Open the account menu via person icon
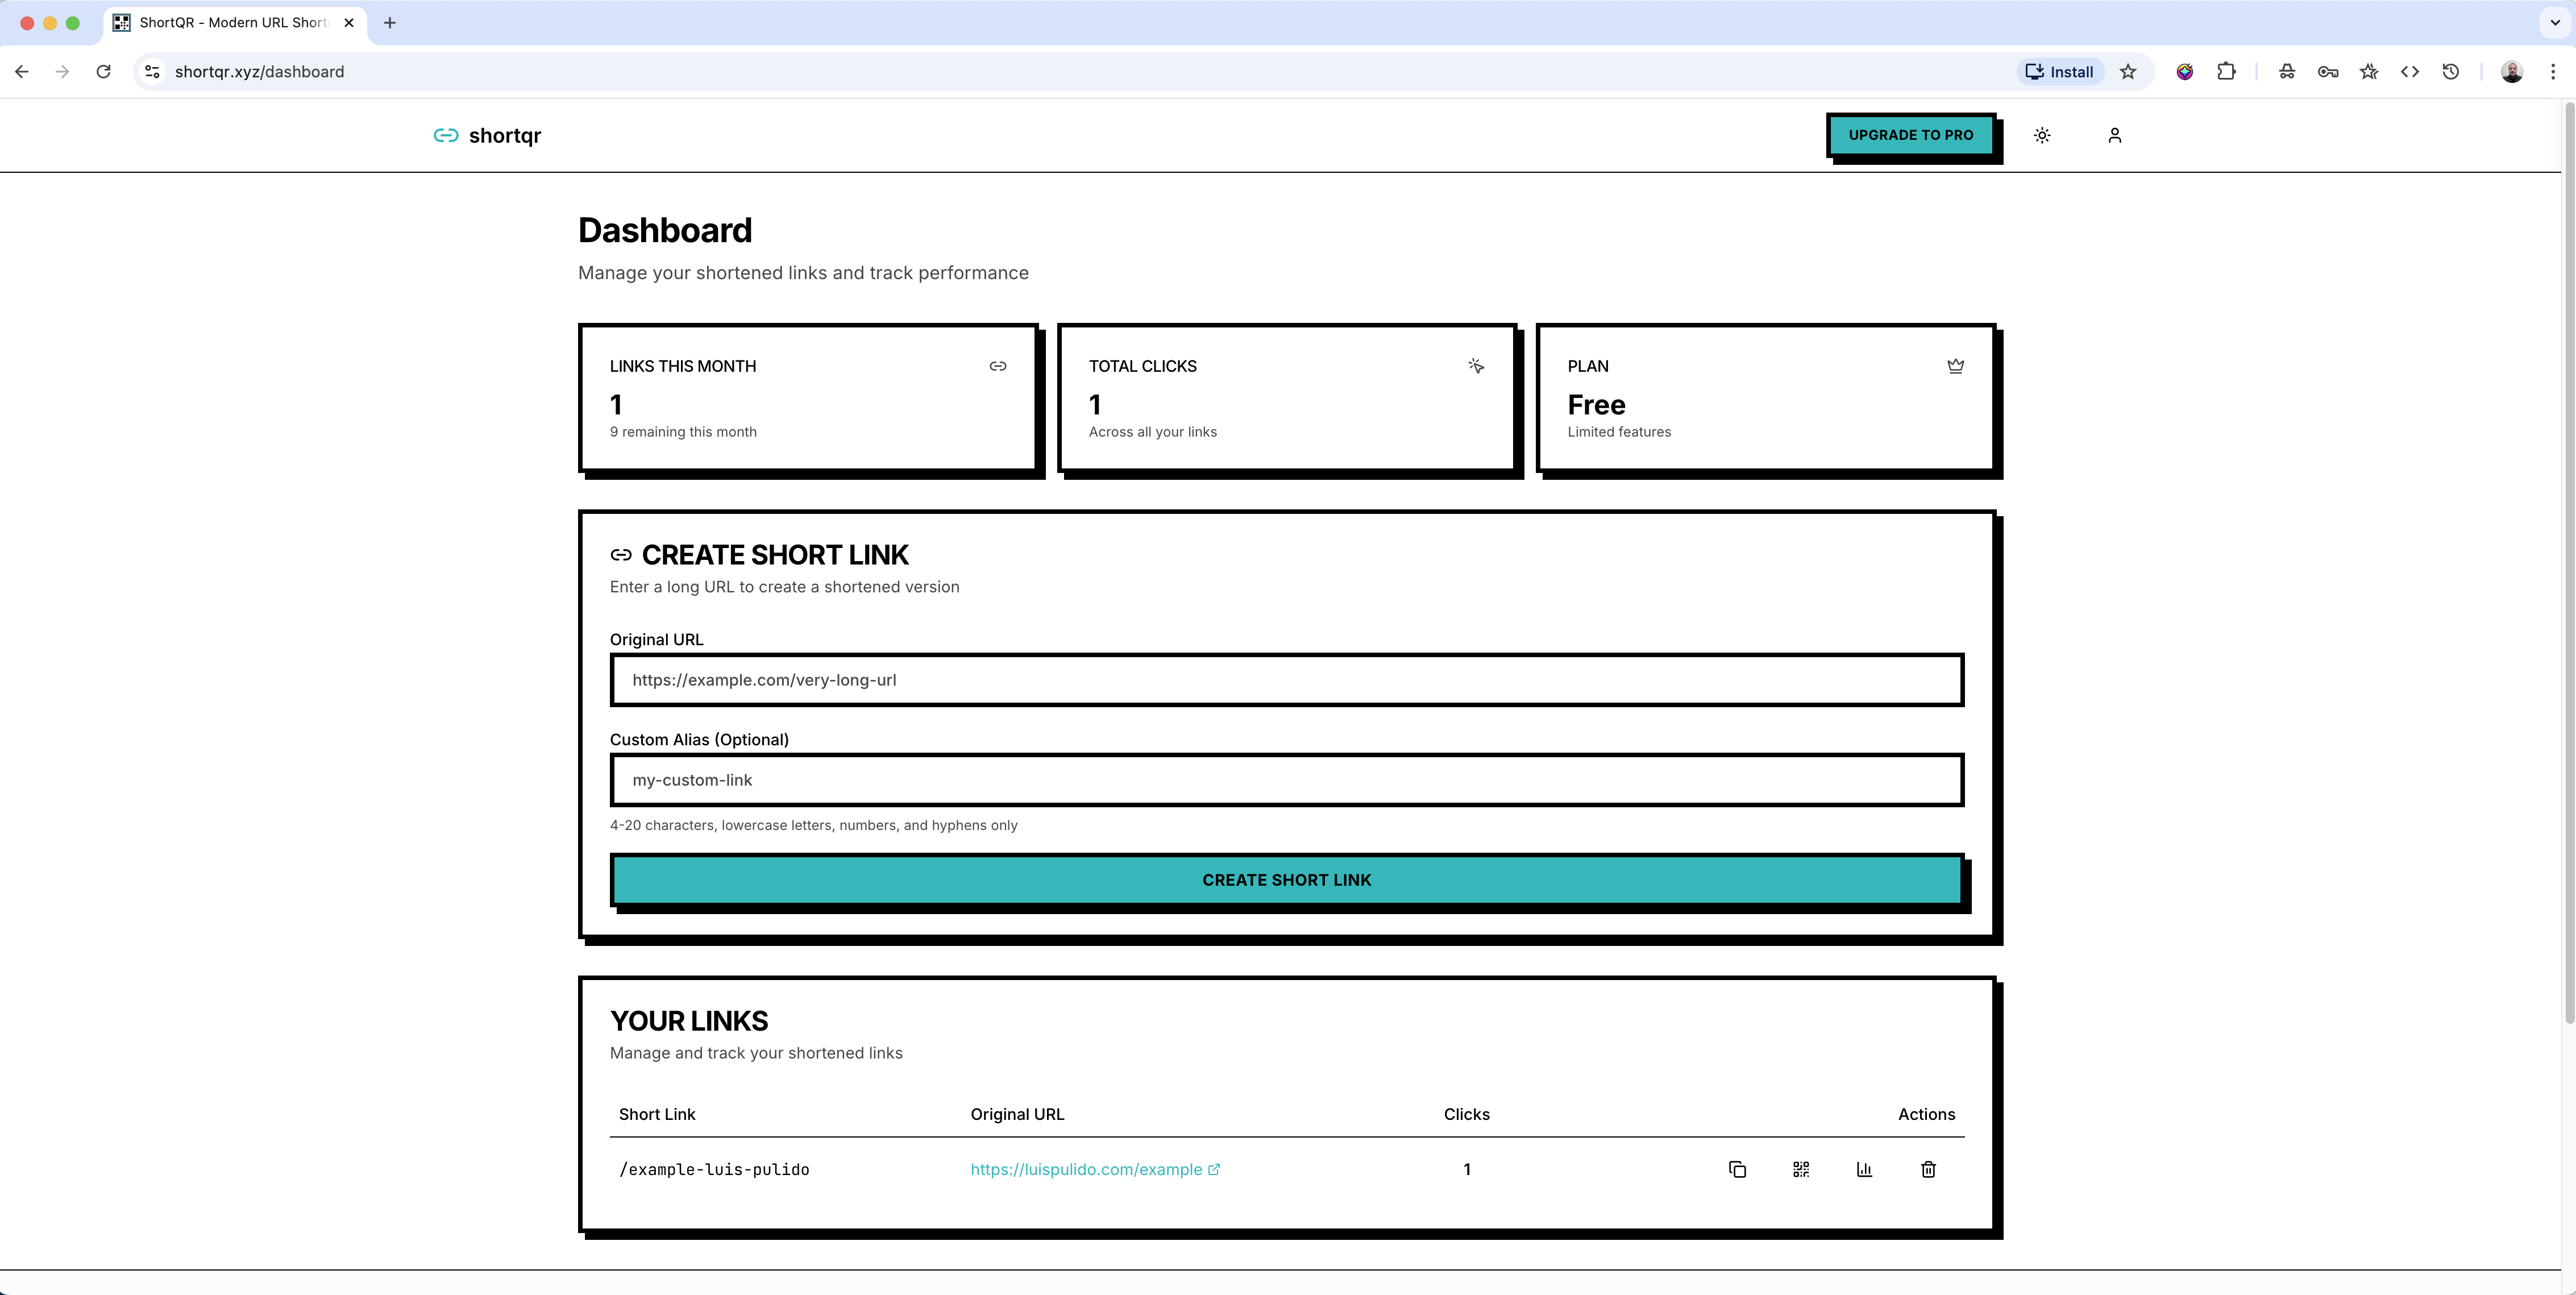2576x1295 pixels. click(x=2114, y=135)
